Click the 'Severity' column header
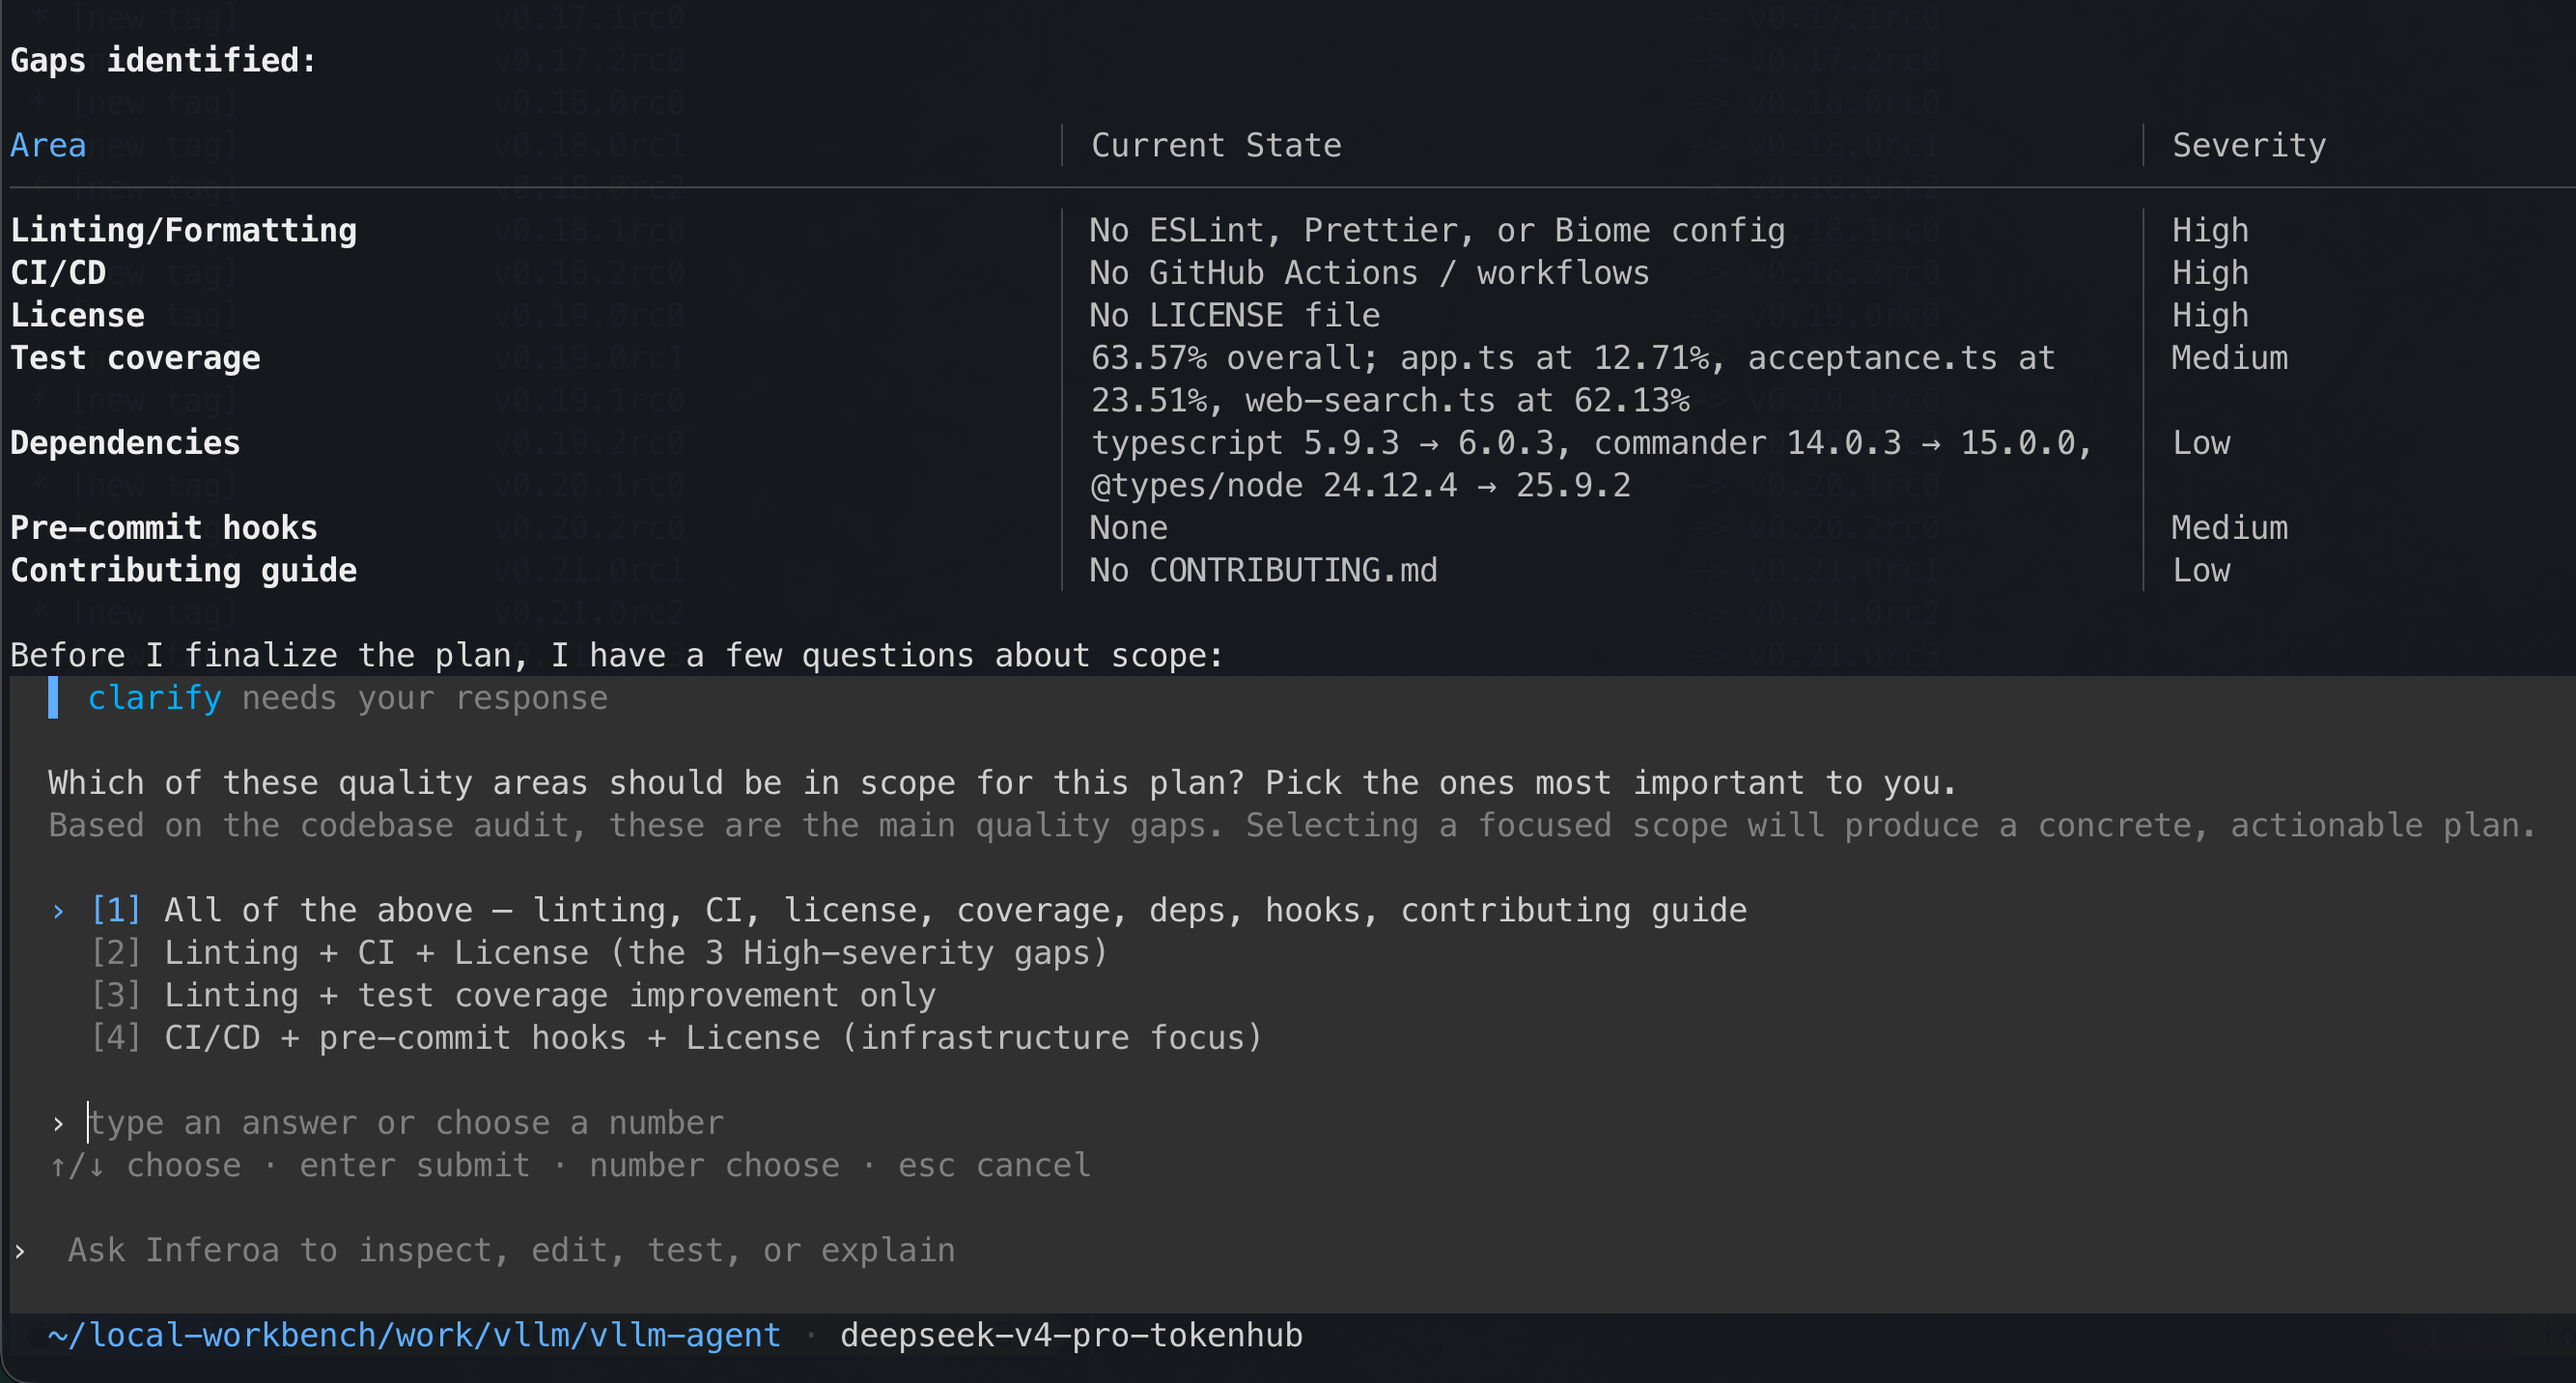The image size is (2576, 1383). 2249,145
